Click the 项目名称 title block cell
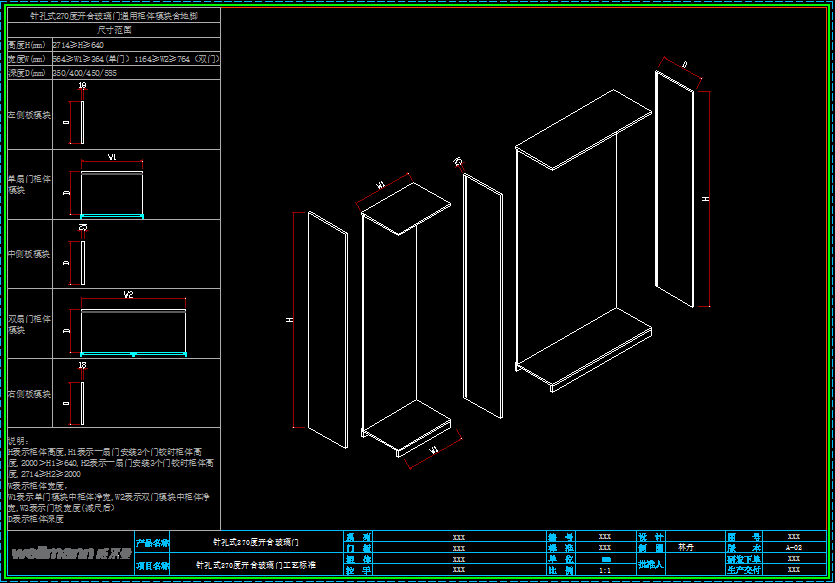Screen dimensions: 835x583 point(153,566)
